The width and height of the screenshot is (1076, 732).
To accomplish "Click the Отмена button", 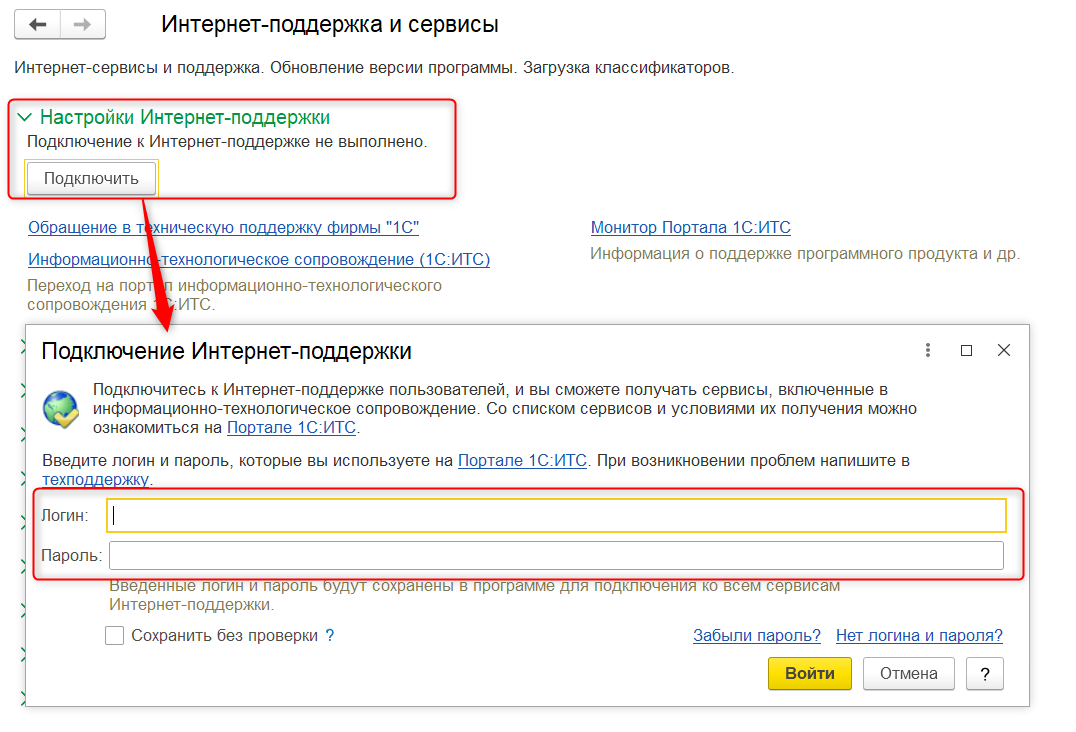I will click(909, 674).
